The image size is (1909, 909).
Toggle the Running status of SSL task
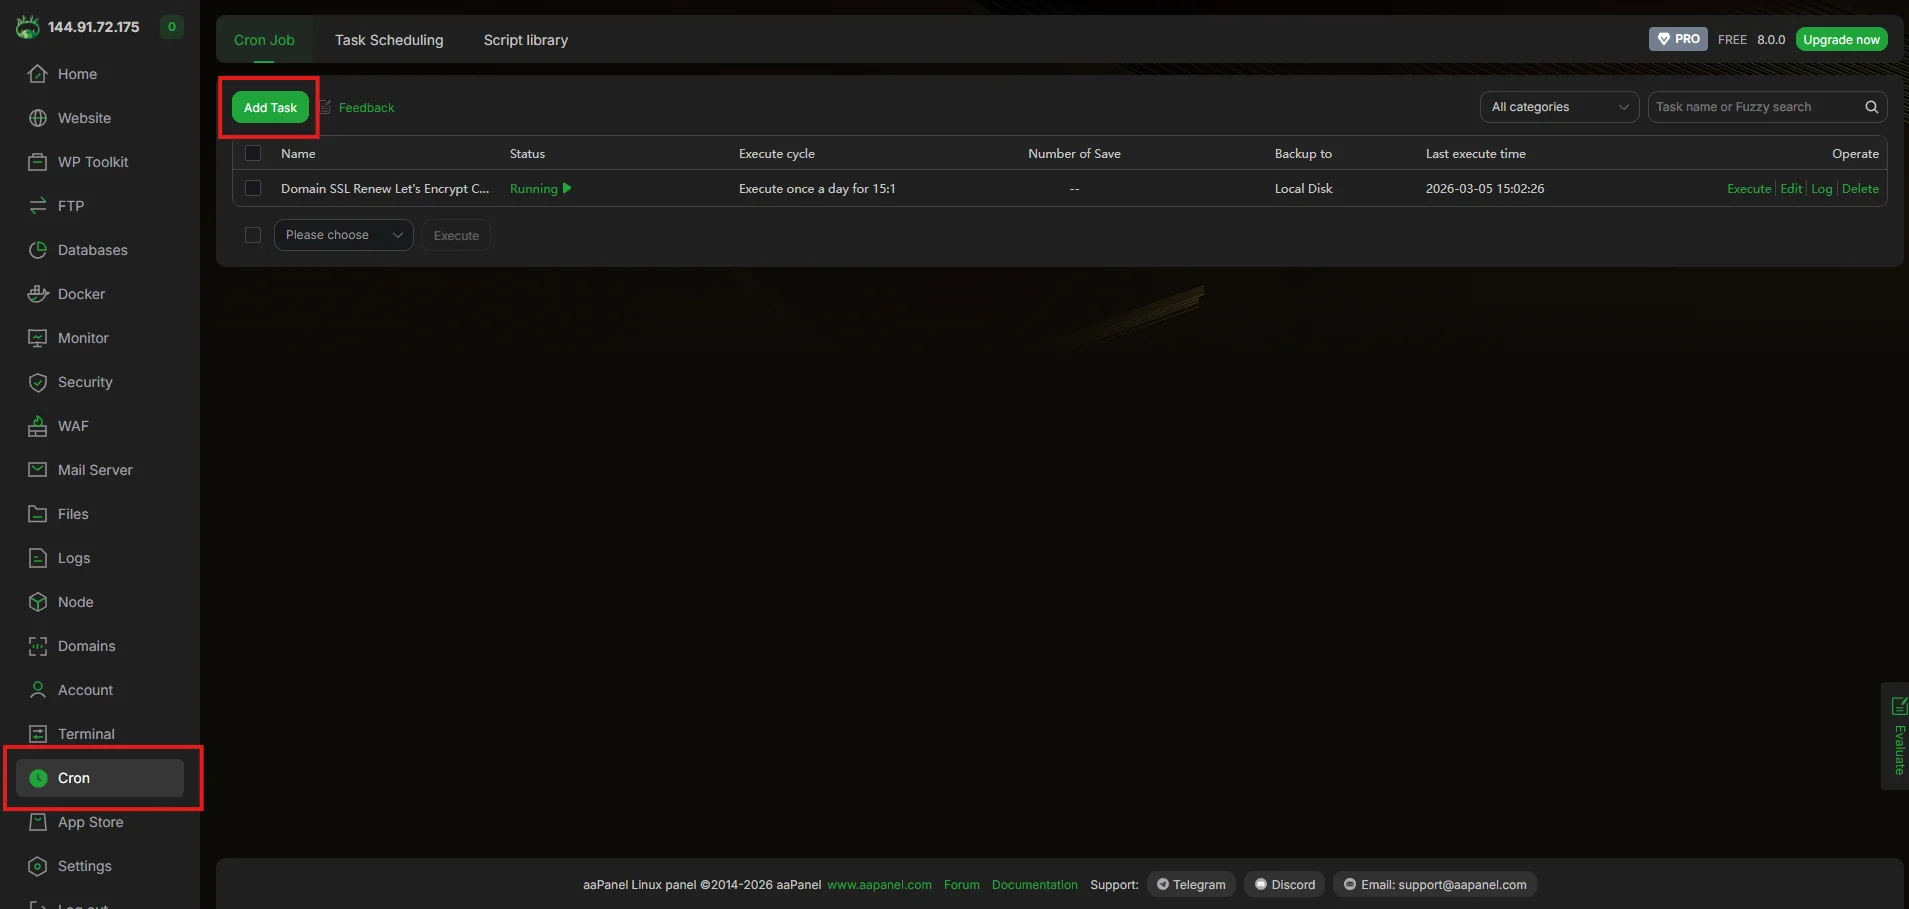[540, 189]
